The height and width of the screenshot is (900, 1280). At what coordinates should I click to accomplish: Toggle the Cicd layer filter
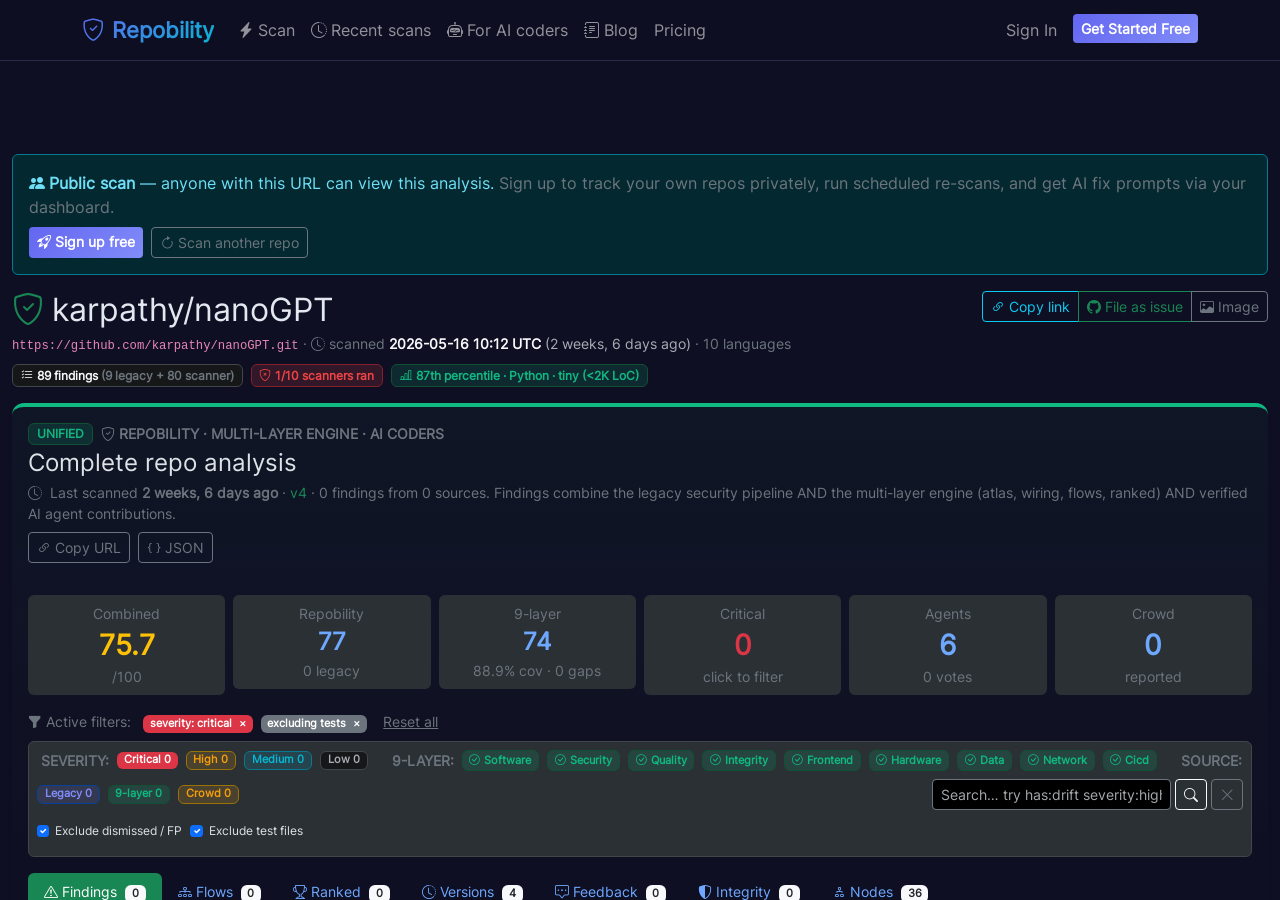[1130, 760]
